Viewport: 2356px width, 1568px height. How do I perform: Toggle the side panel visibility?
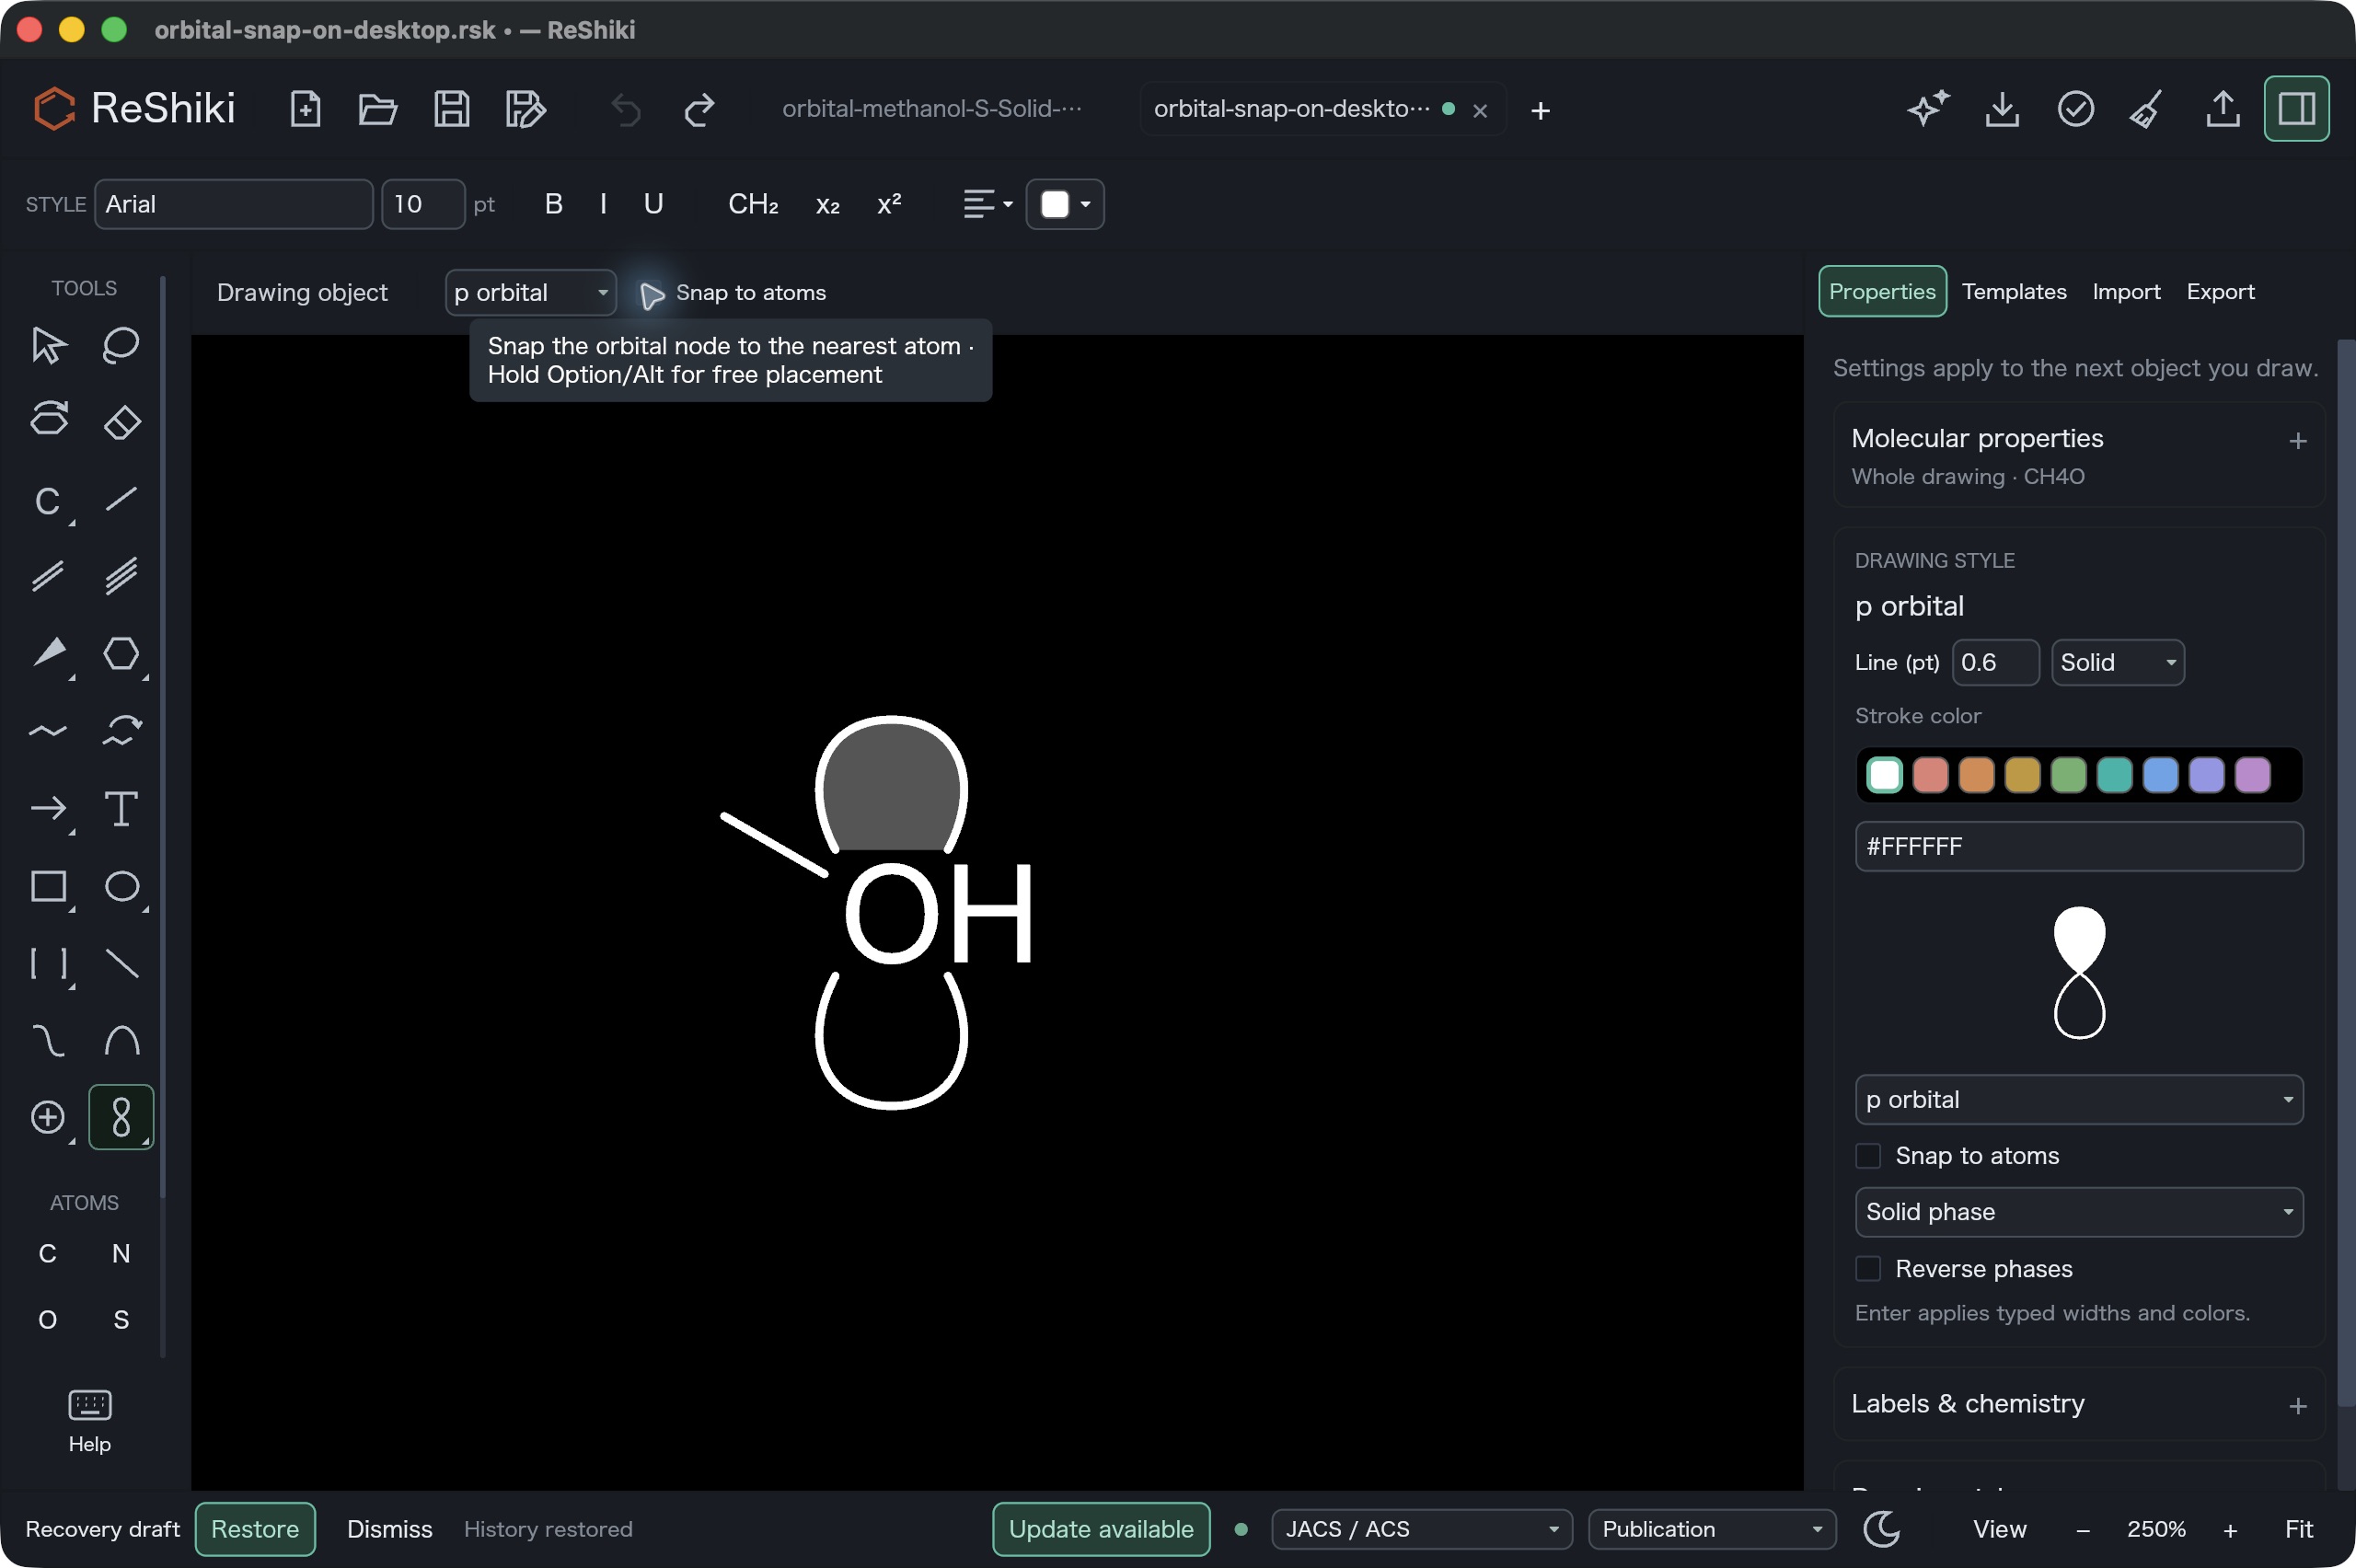pos(2296,109)
